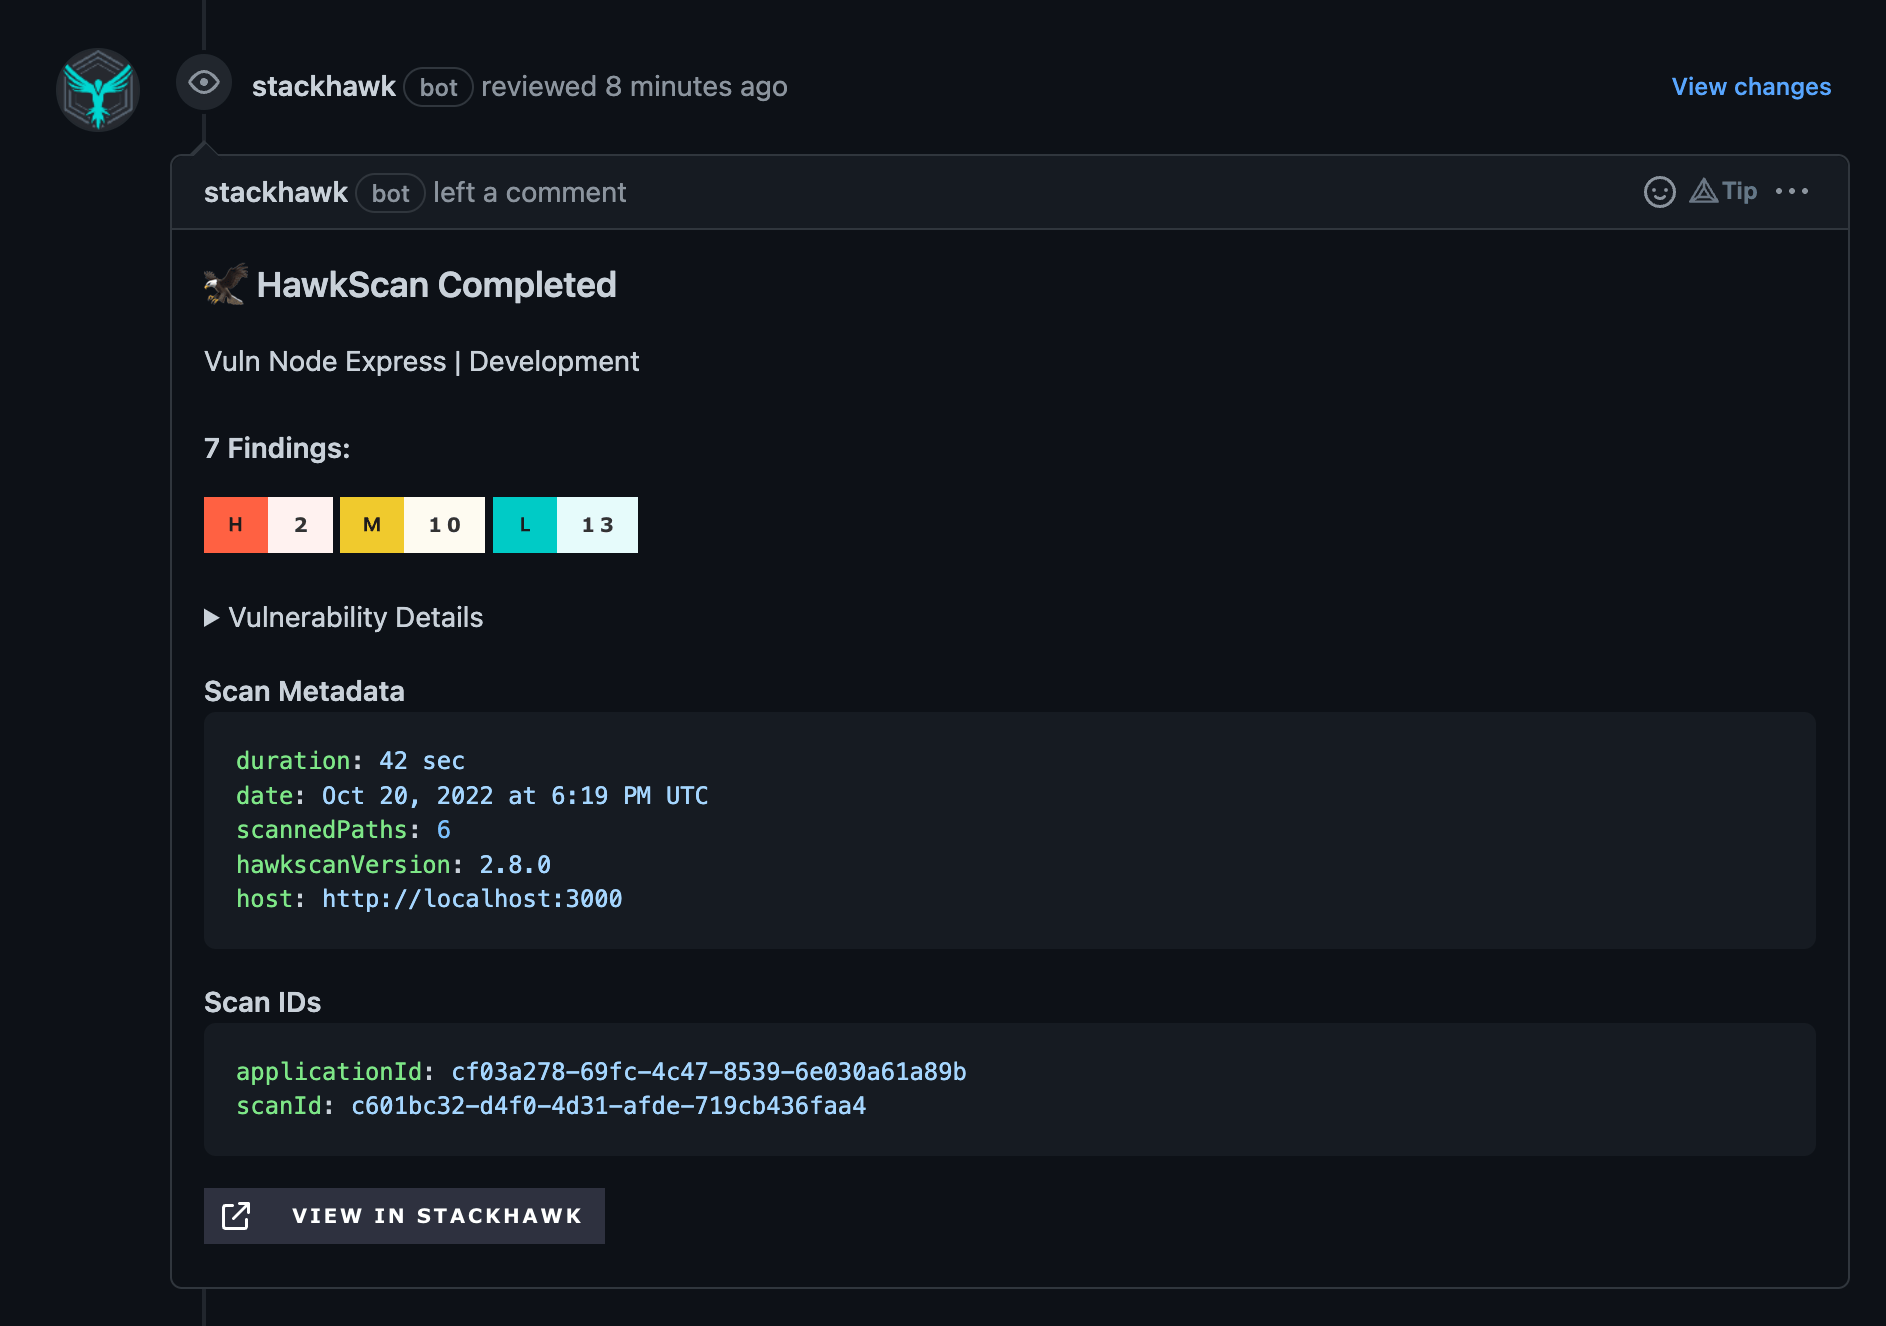Click stackhawk username above the comment
Screen dimensions: 1886x1326
[x=324, y=86]
